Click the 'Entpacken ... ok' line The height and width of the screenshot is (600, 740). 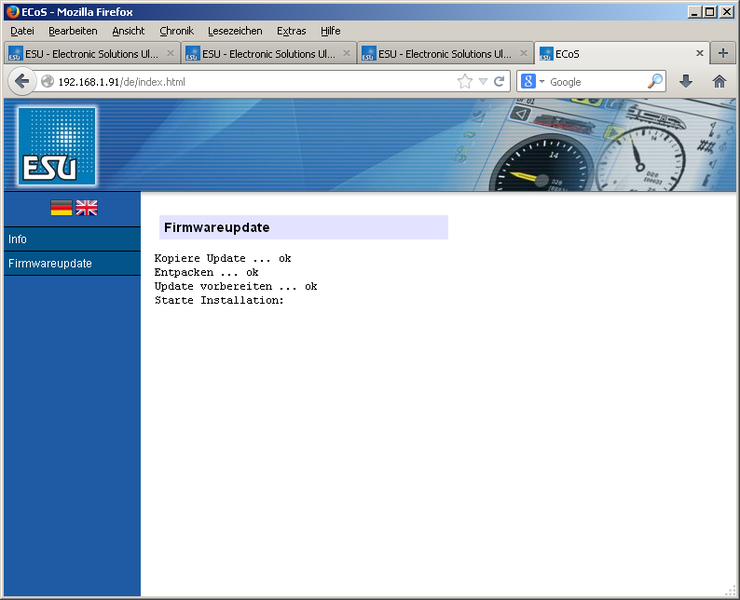coord(206,272)
